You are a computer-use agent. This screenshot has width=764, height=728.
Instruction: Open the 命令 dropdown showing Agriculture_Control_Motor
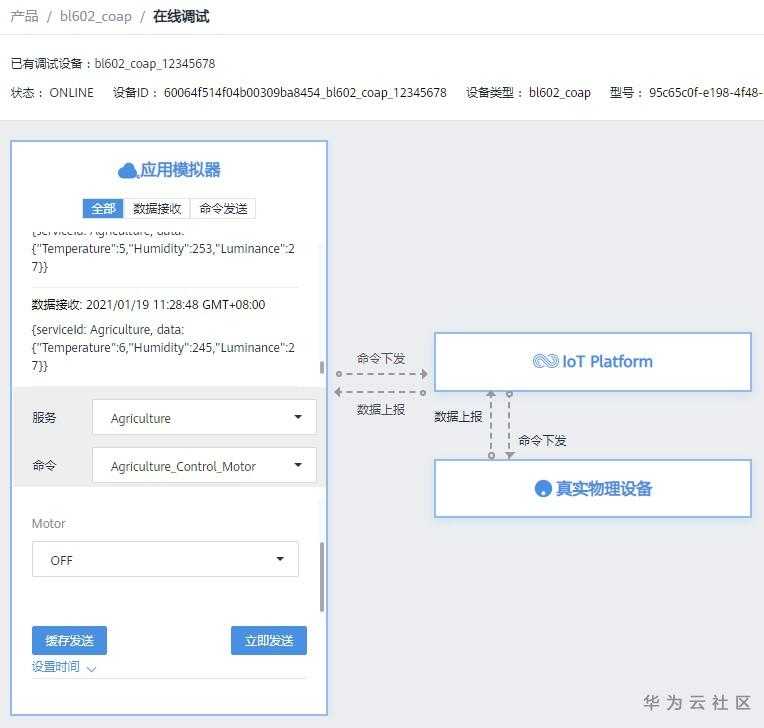point(204,465)
